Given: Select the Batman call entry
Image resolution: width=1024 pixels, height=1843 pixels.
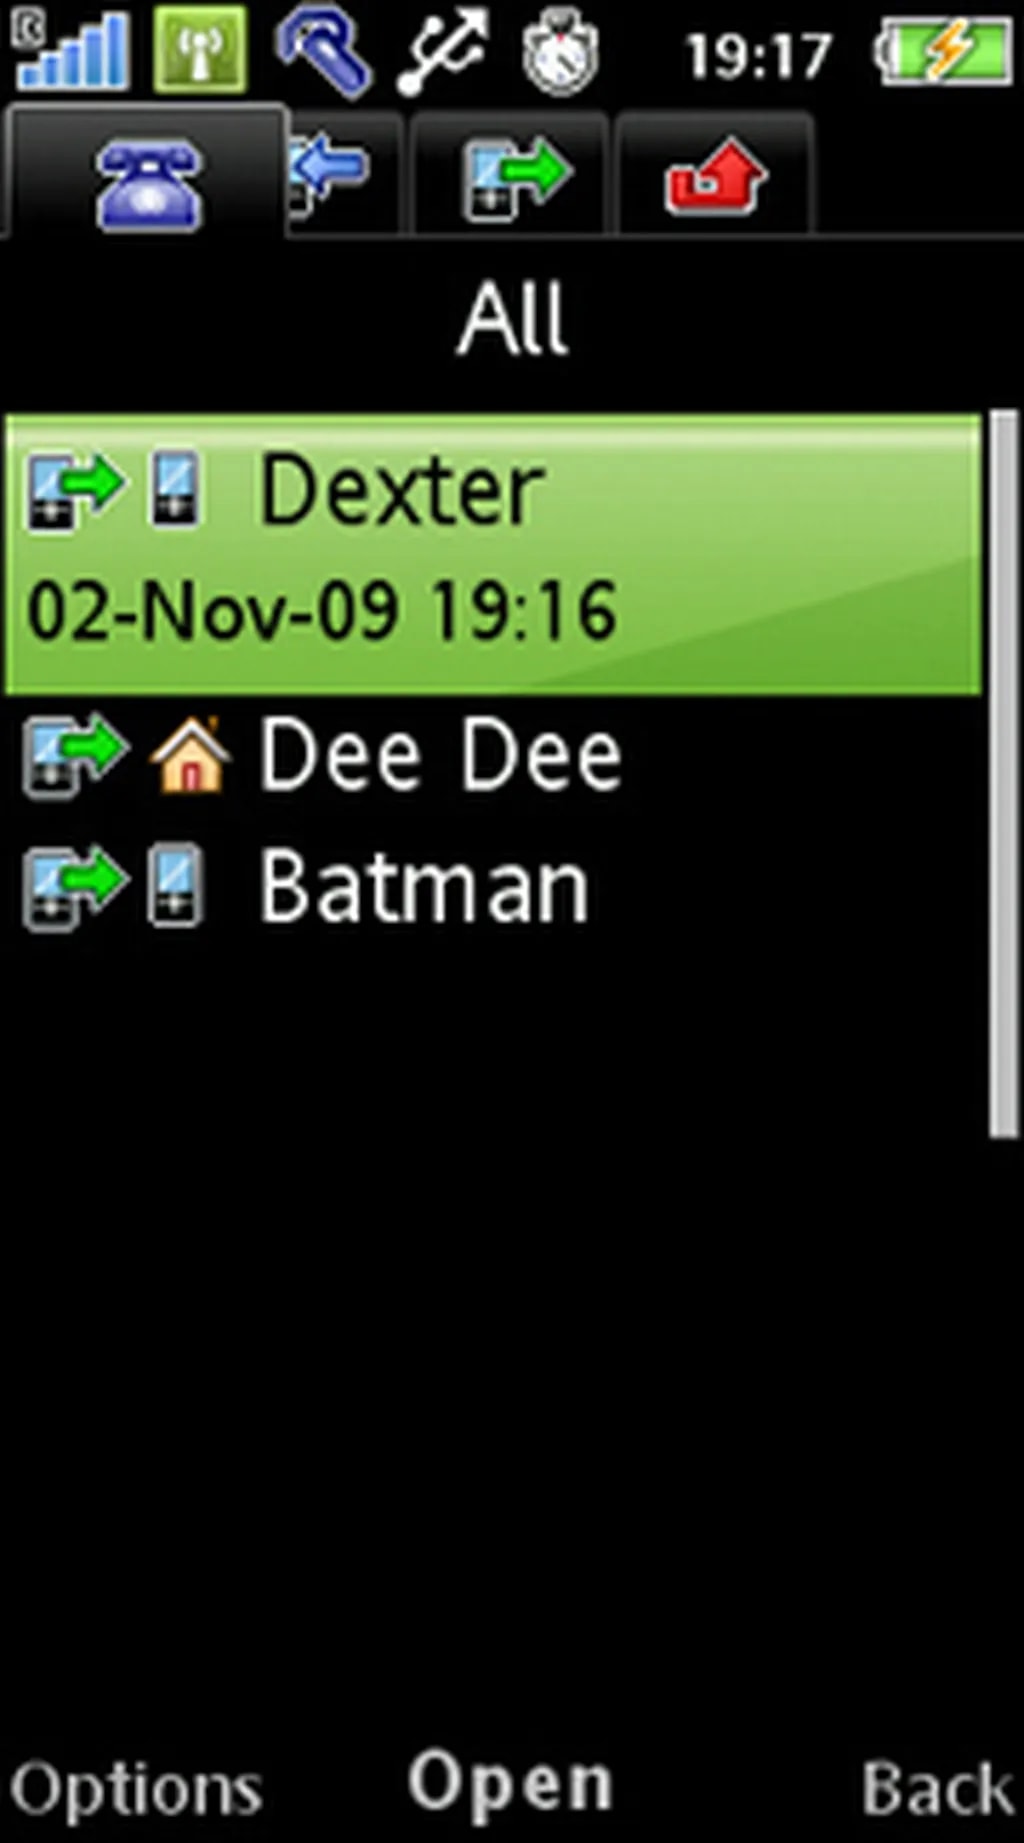Looking at the screenshot, I should pyautogui.click(x=494, y=886).
